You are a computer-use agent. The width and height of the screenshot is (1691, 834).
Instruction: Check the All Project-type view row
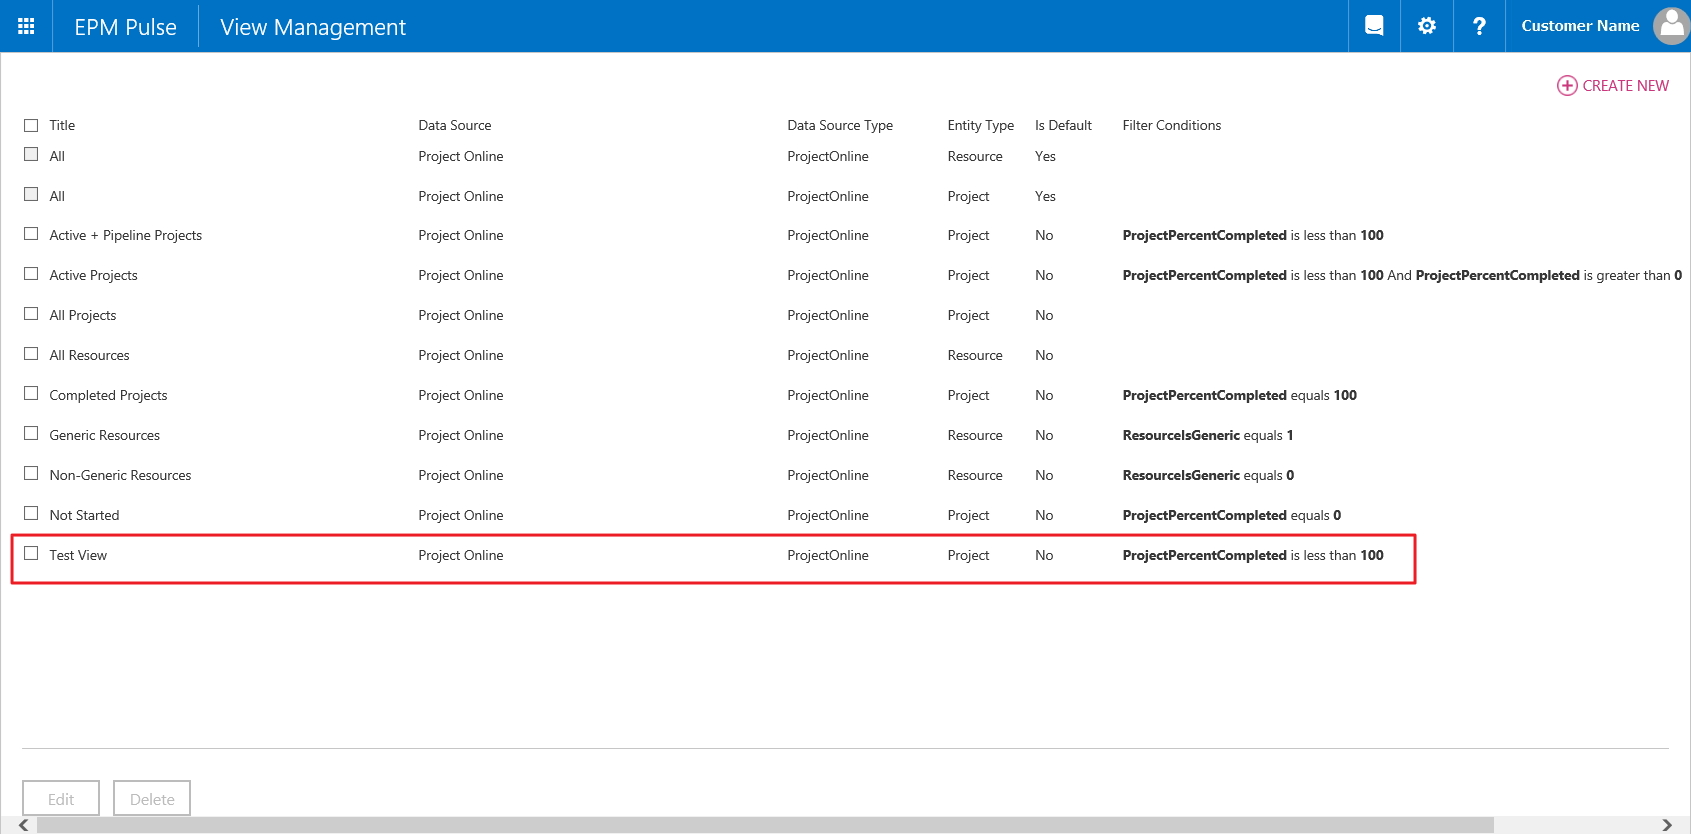[31, 195]
